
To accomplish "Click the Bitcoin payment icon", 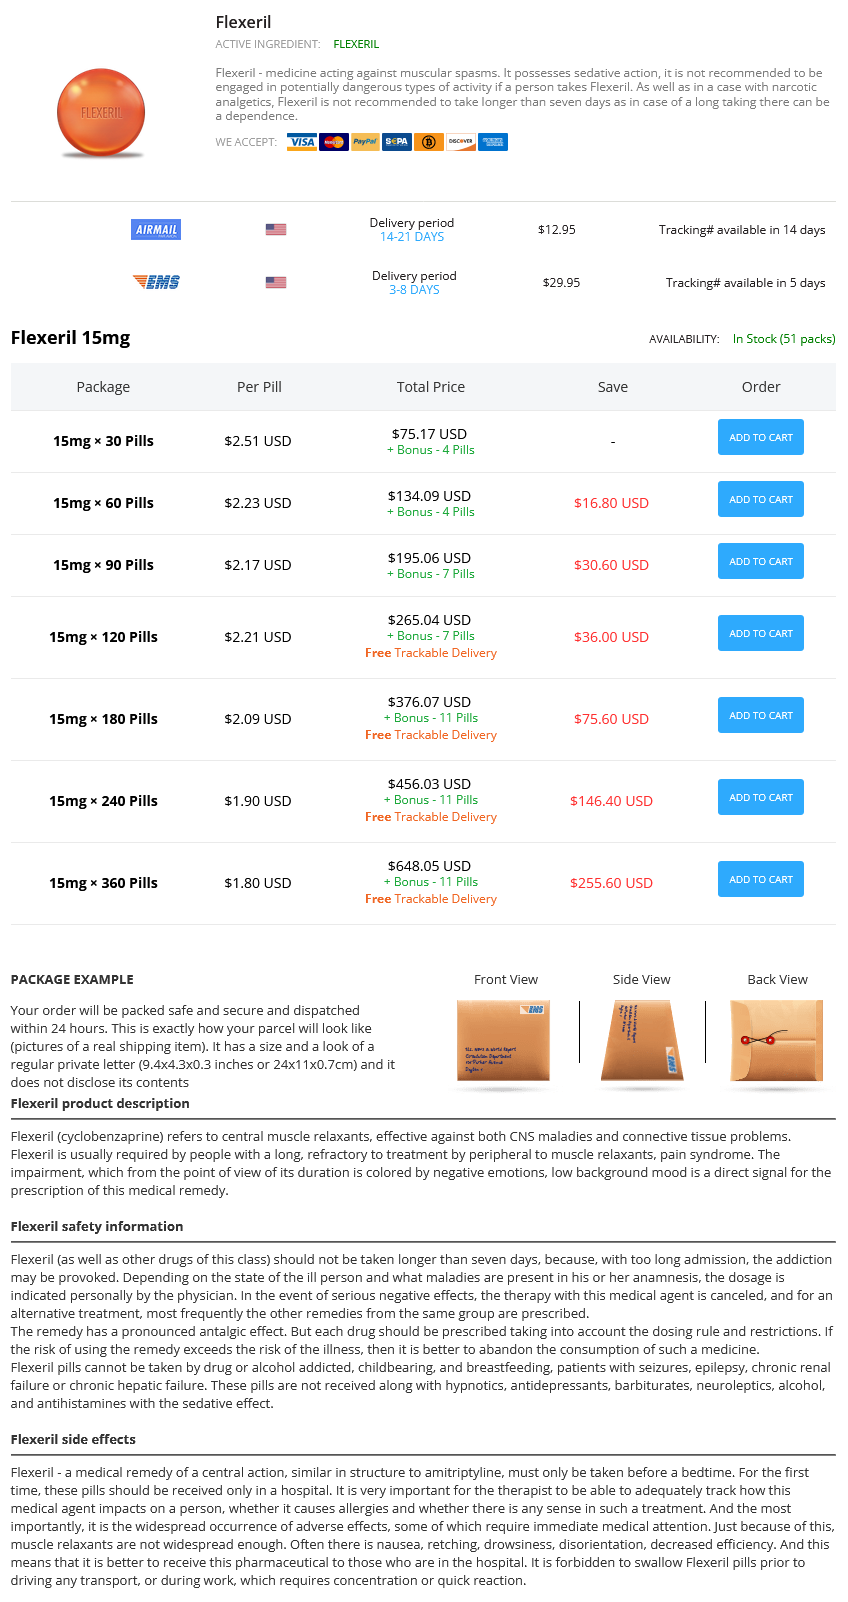I will [x=429, y=142].
